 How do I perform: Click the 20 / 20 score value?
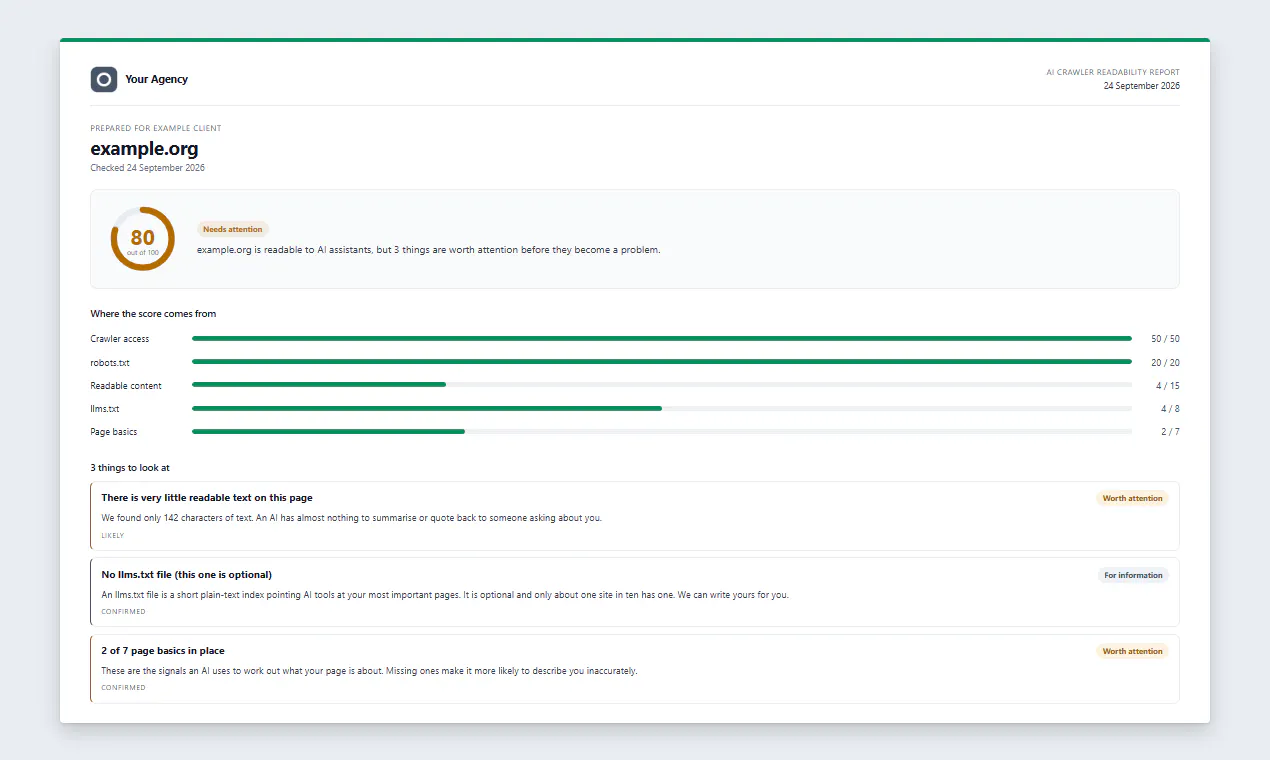point(1165,363)
